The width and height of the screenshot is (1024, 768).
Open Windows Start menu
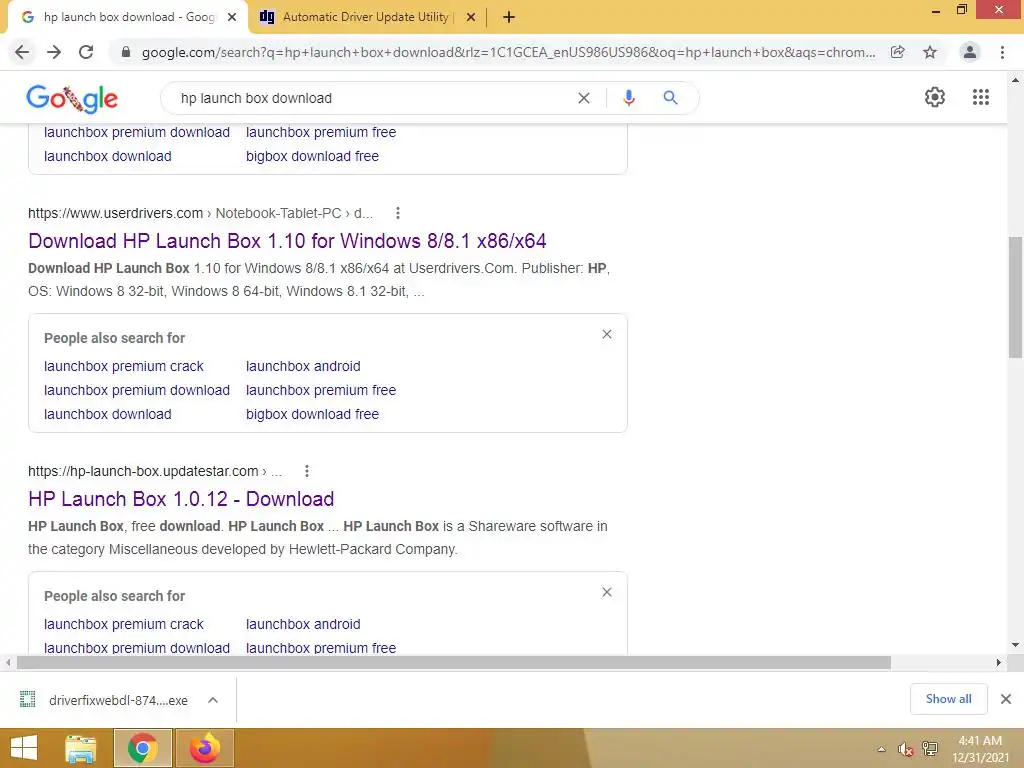pyautogui.click(x=24, y=748)
